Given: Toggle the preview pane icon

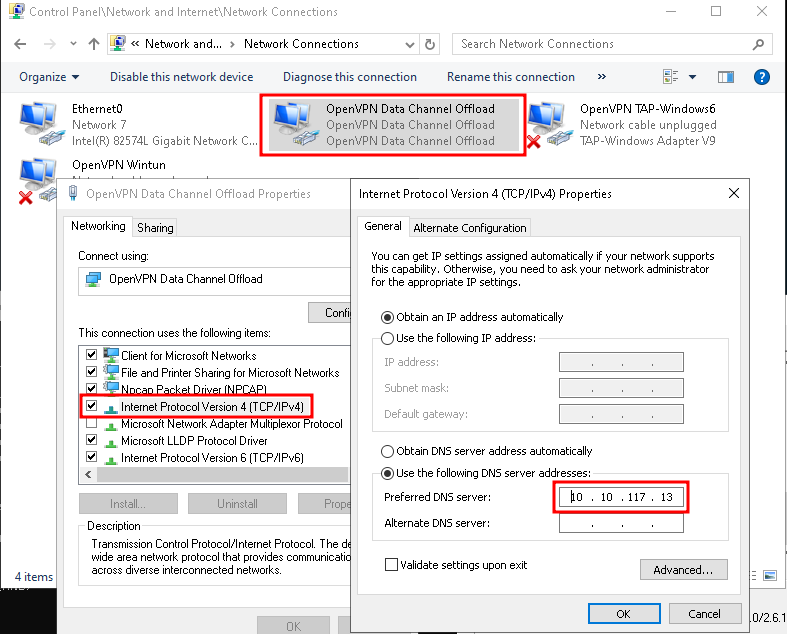Looking at the screenshot, I should click(x=726, y=77).
